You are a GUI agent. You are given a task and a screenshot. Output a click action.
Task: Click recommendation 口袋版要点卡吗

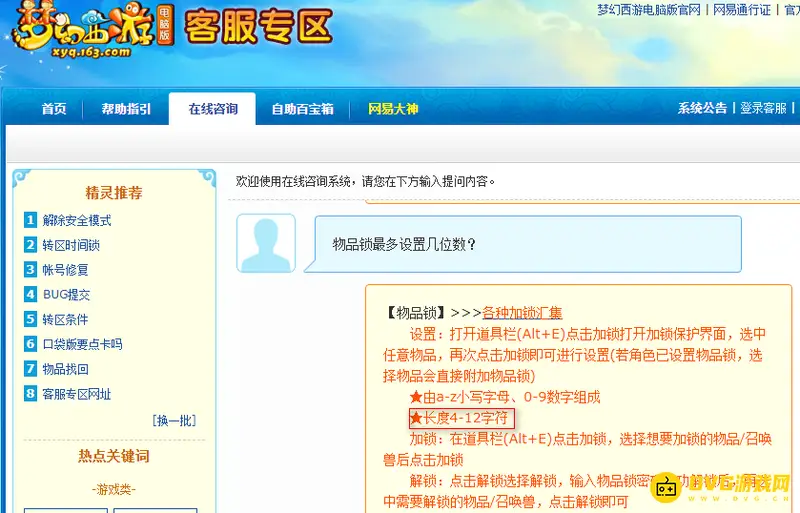(x=82, y=344)
